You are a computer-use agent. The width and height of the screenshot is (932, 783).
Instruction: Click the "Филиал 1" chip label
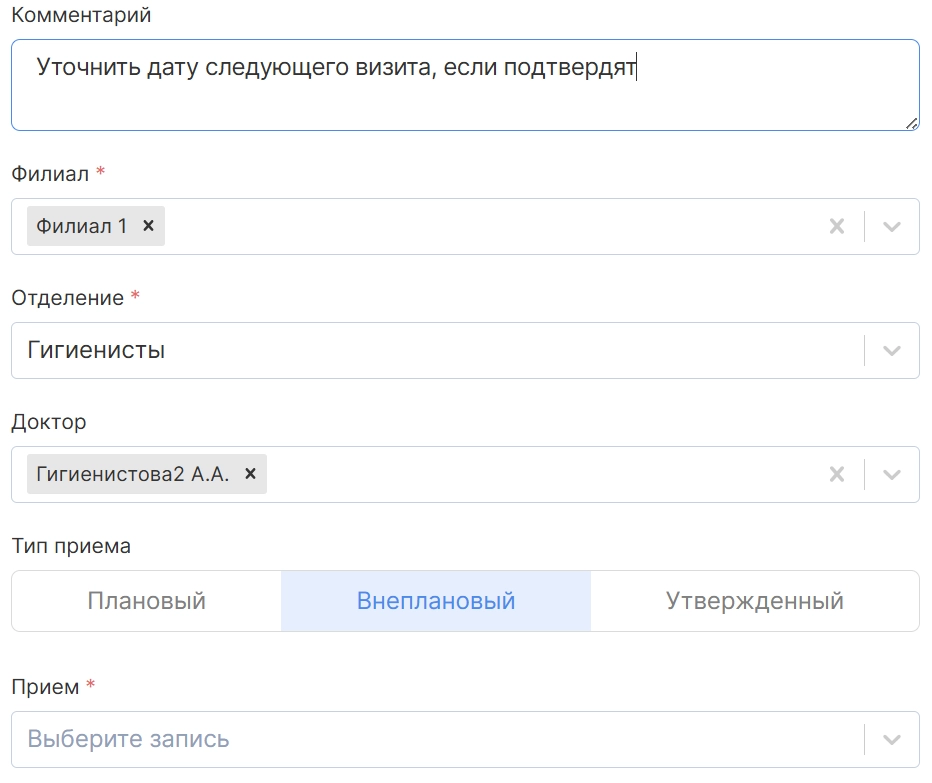tap(82, 226)
